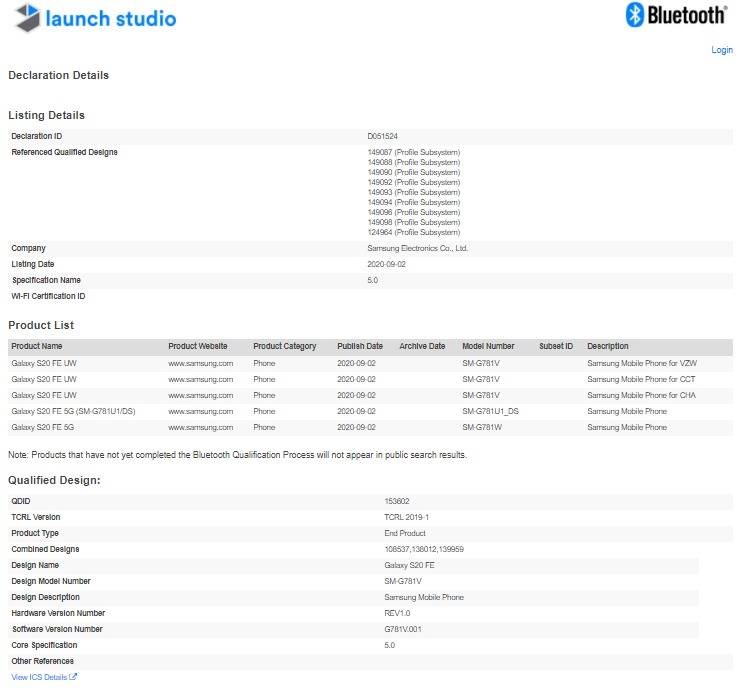Viewport: 741px width, 689px height.
Task: Click Combined Designs value 108537,138012,139959
Action: click(x=424, y=549)
